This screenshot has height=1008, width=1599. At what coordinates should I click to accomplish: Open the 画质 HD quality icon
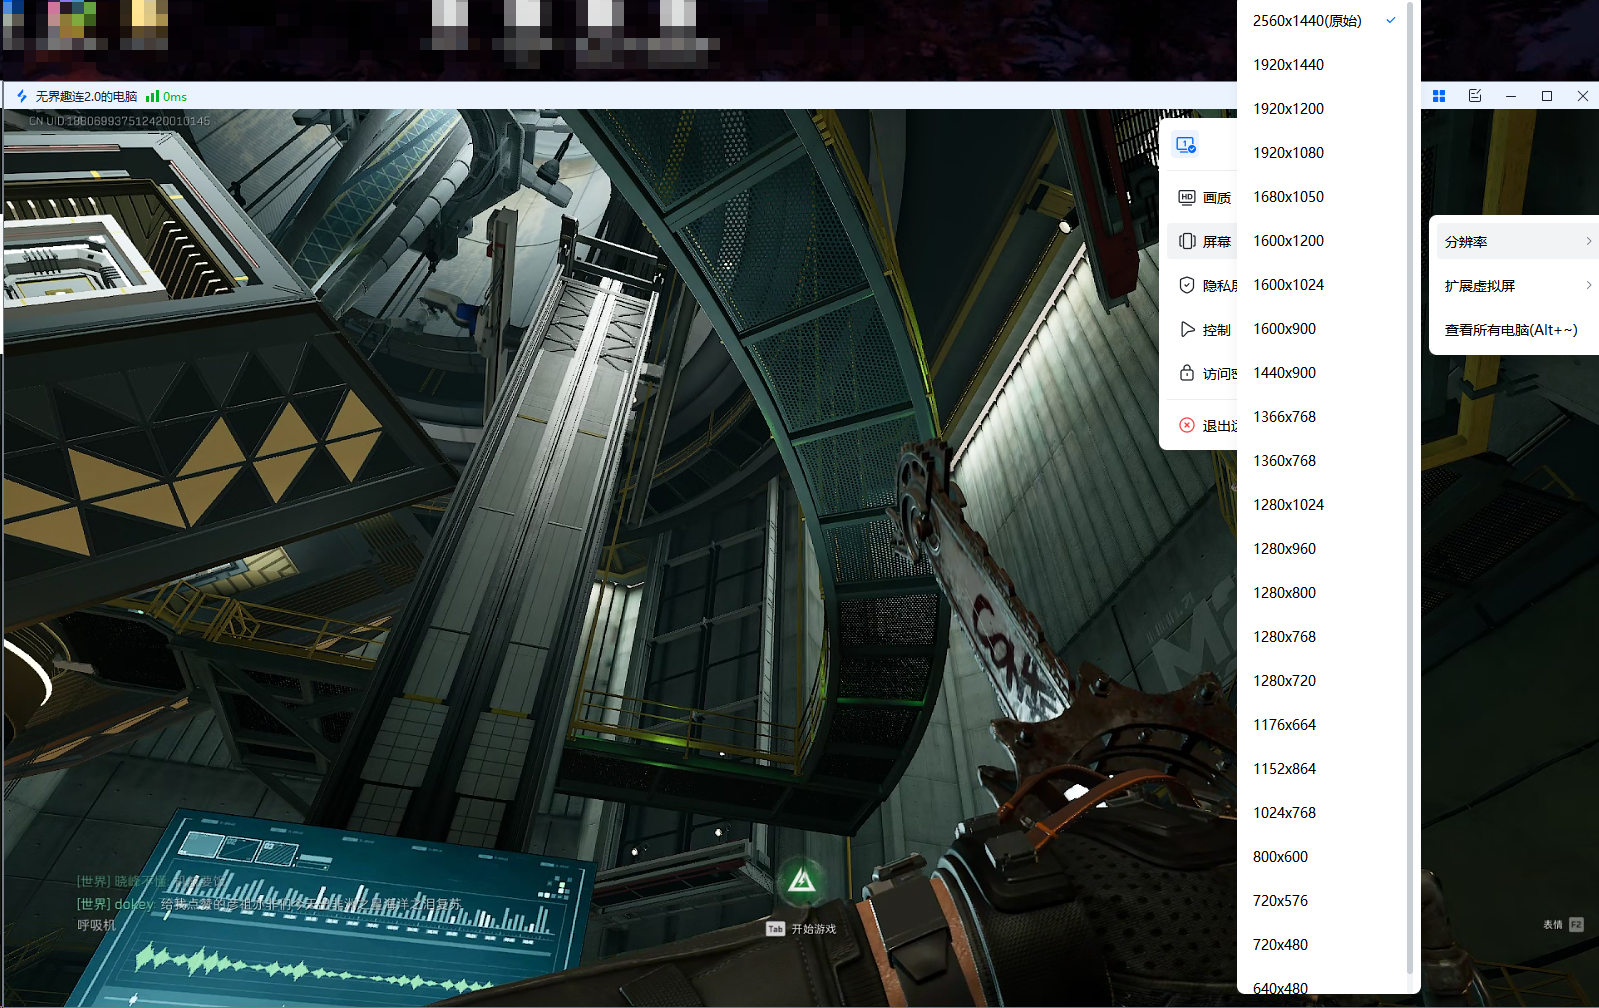tap(1187, 198)
